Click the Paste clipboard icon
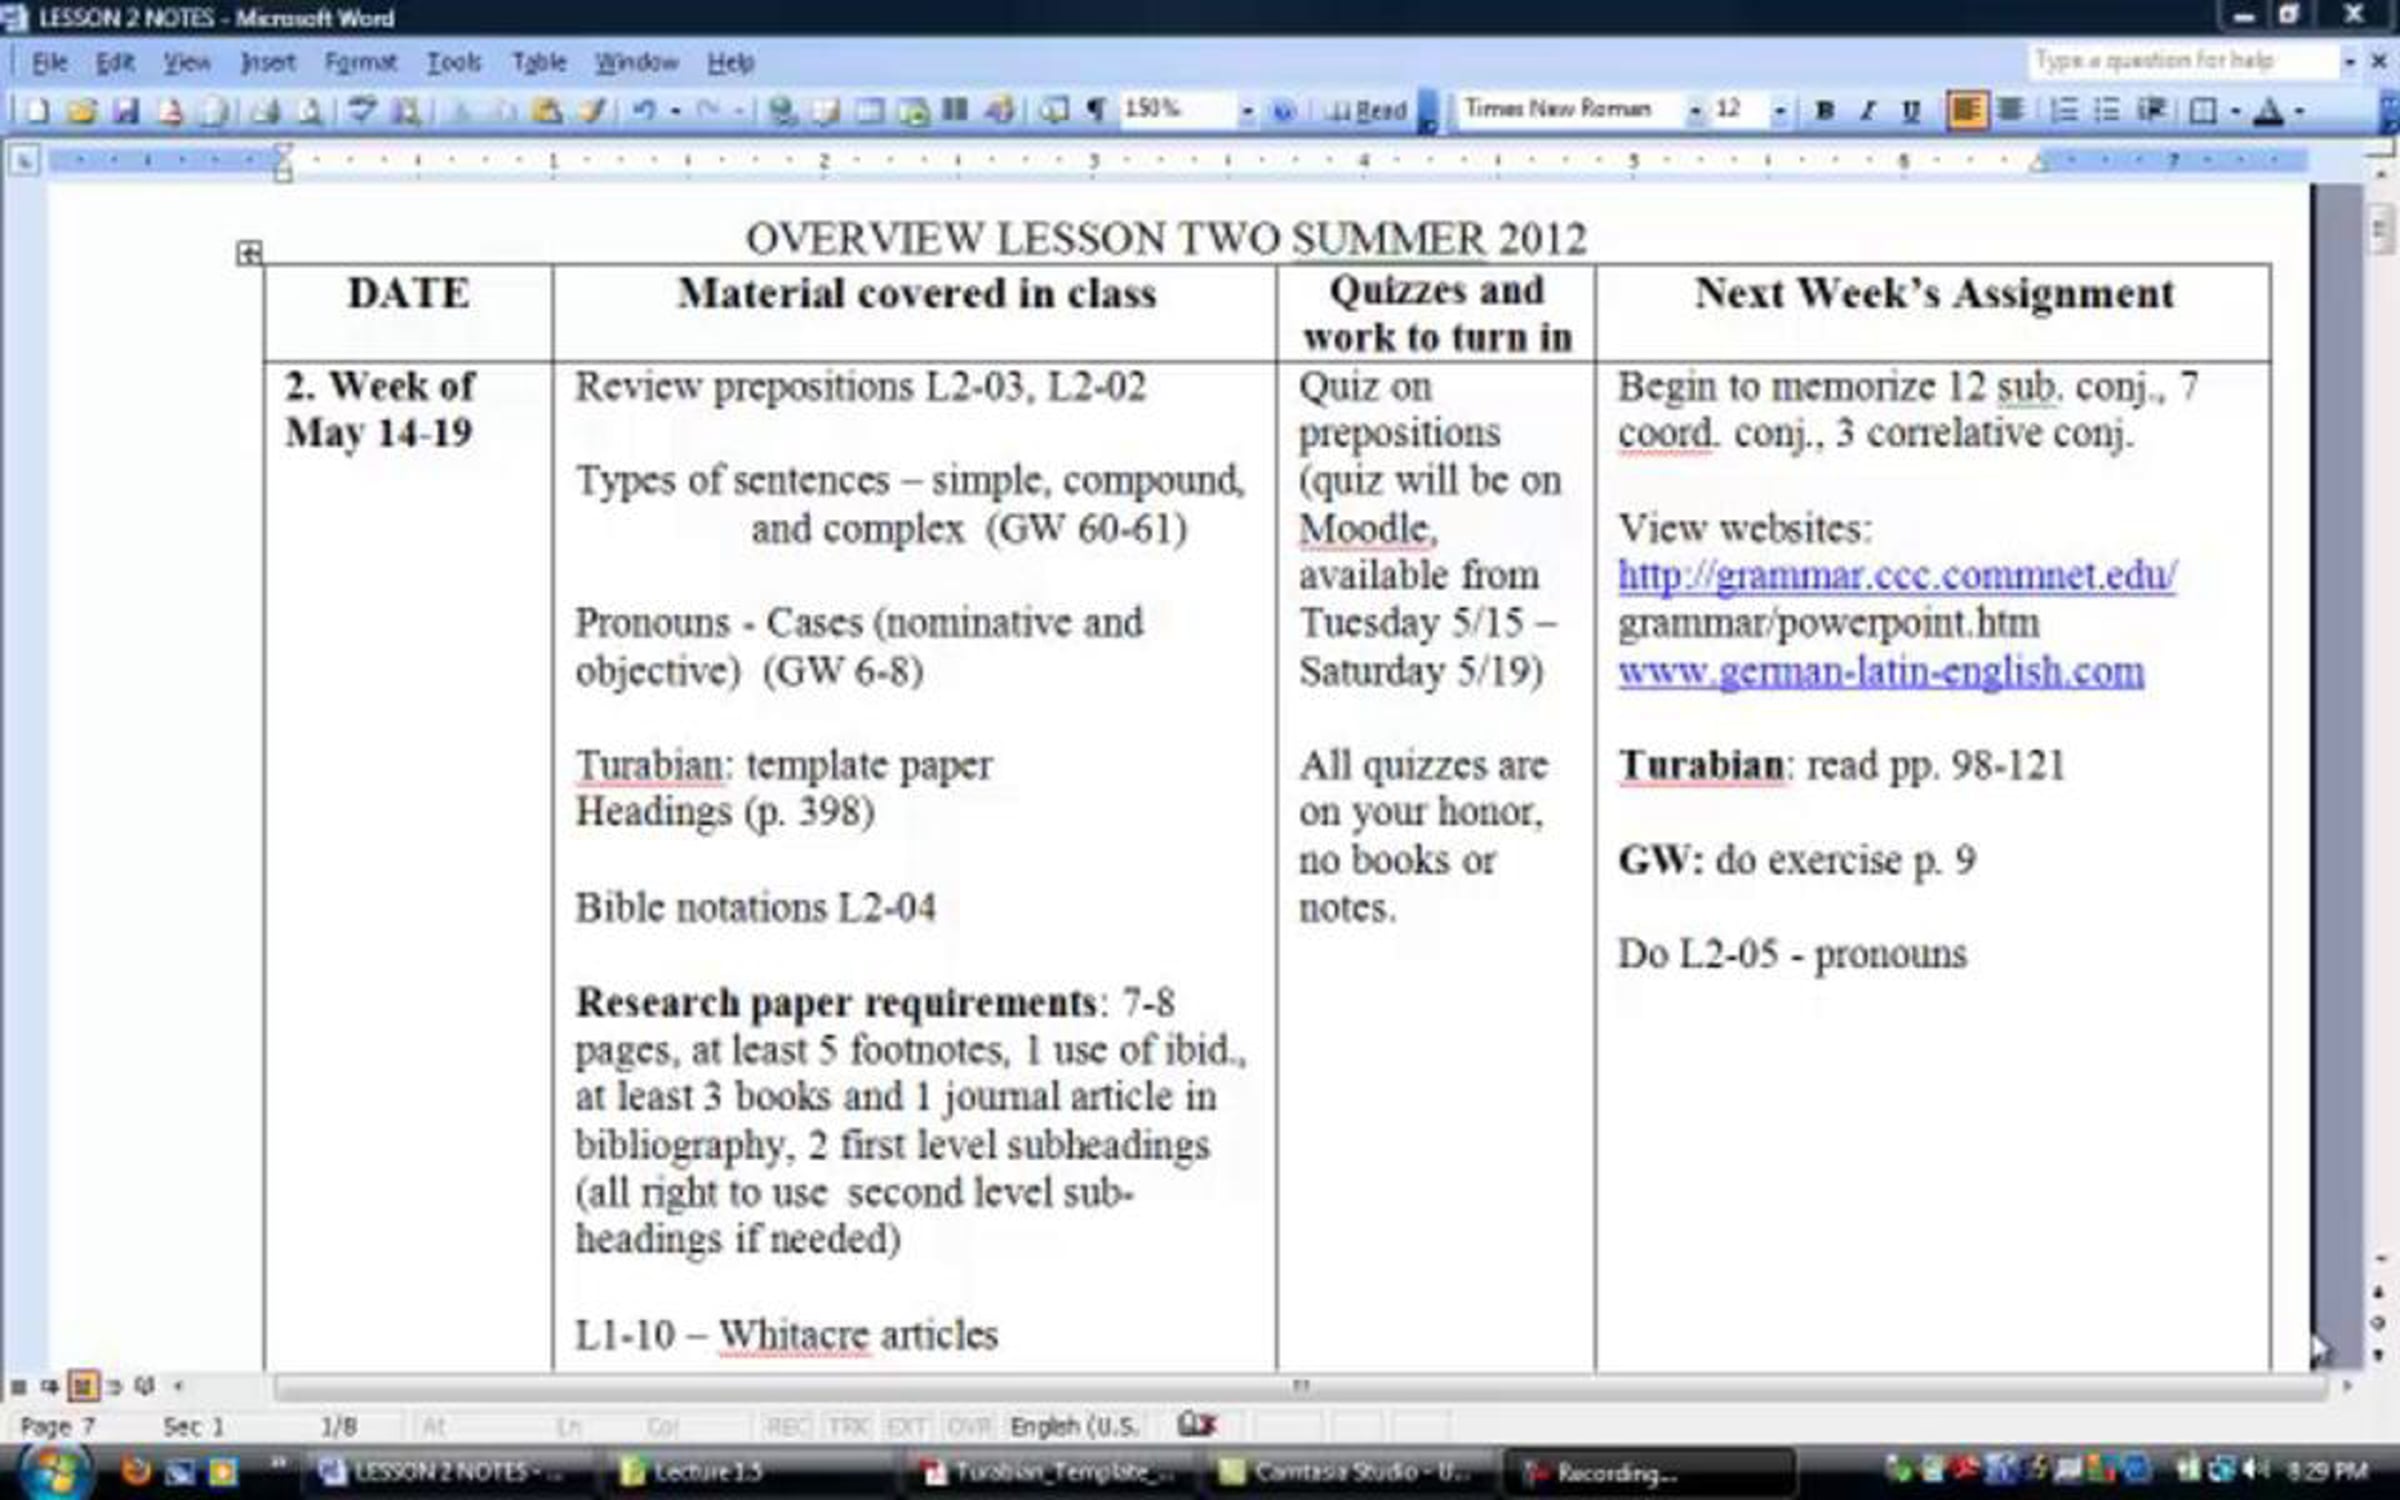This screenshot has height=1500, width=2400. point(546,111)
